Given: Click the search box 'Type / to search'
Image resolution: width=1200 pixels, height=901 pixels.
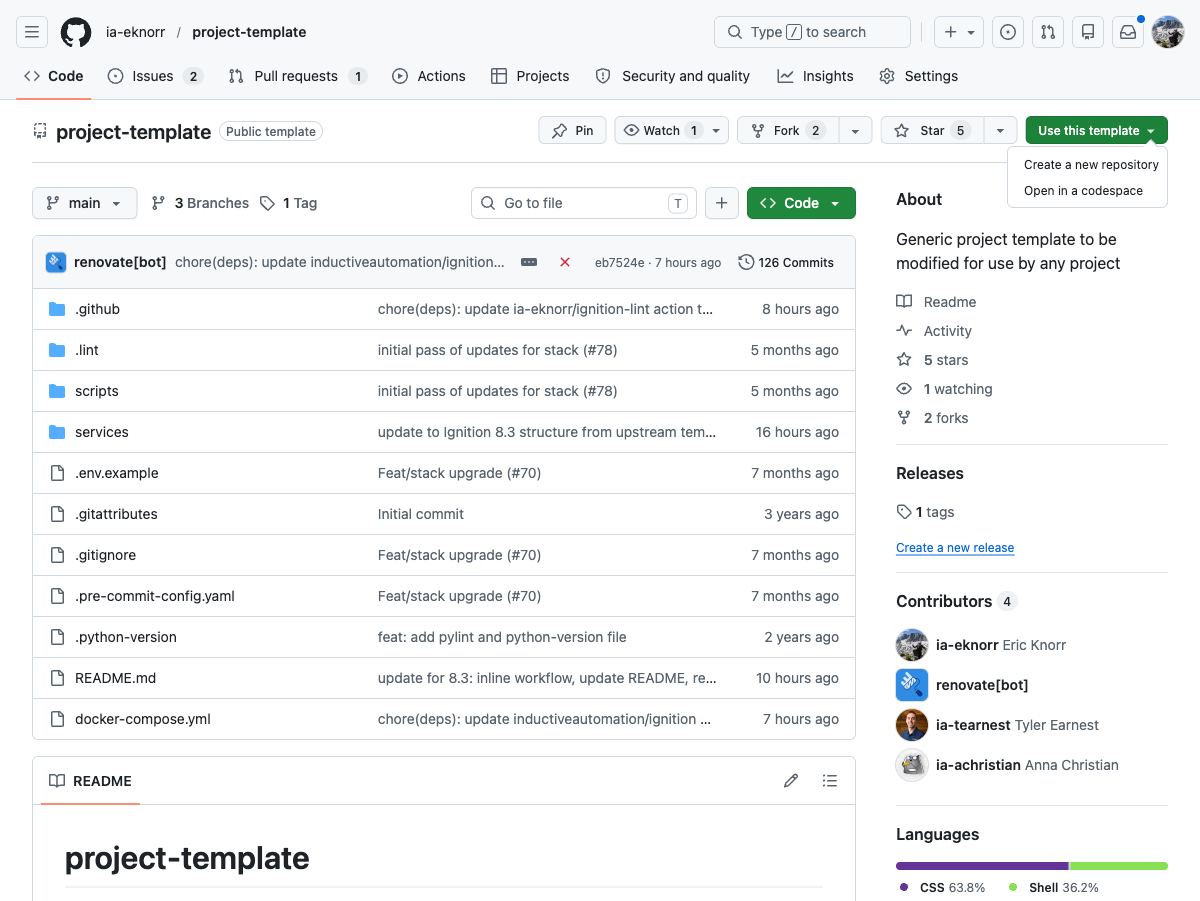Looking at the screenshot, I should (x=812, y=32).
